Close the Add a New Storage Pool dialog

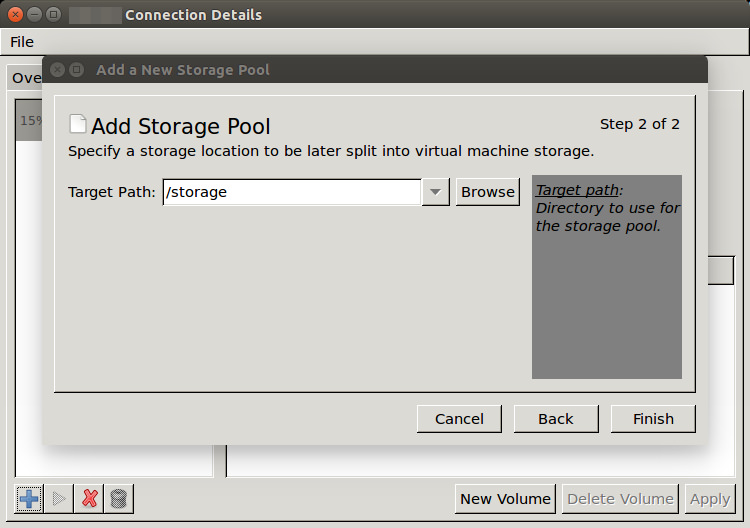pyautogui.click(x=58, y=70)
